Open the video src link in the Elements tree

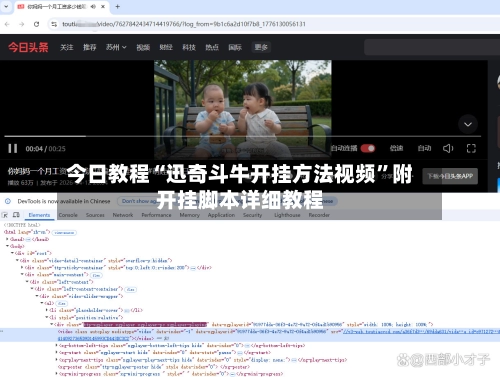pos(421,332)
